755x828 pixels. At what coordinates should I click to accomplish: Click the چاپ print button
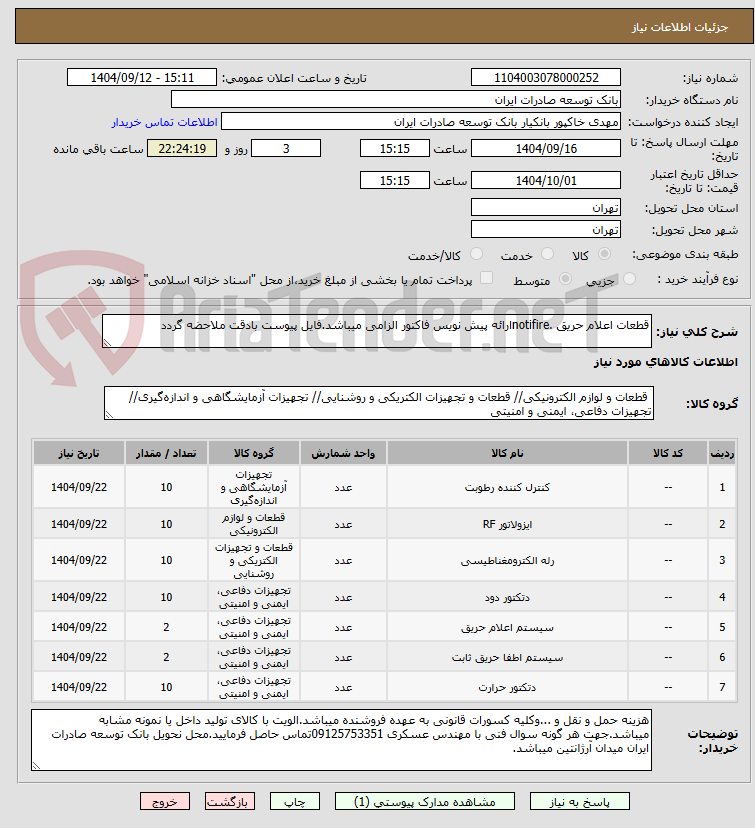[295, 802]
